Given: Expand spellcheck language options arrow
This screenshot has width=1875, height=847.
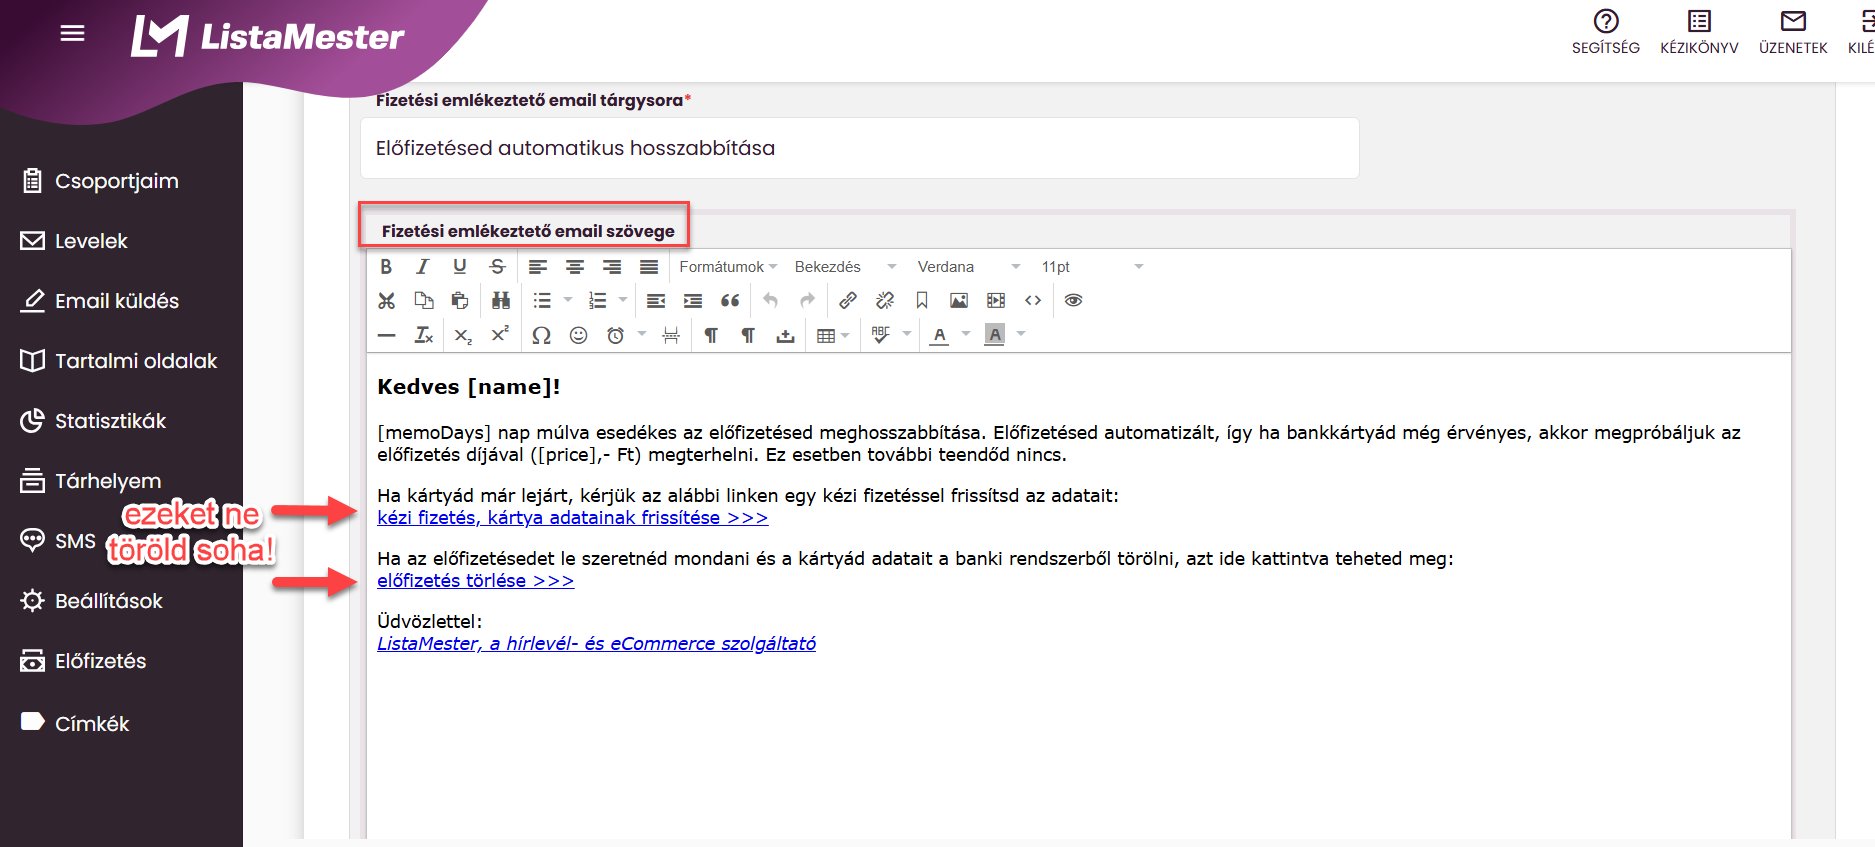Looking at the screenshot, I should [907, 335].
